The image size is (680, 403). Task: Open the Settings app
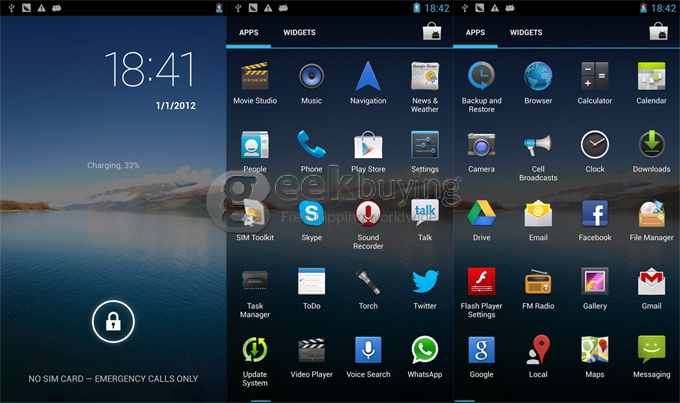click(425, 145)
